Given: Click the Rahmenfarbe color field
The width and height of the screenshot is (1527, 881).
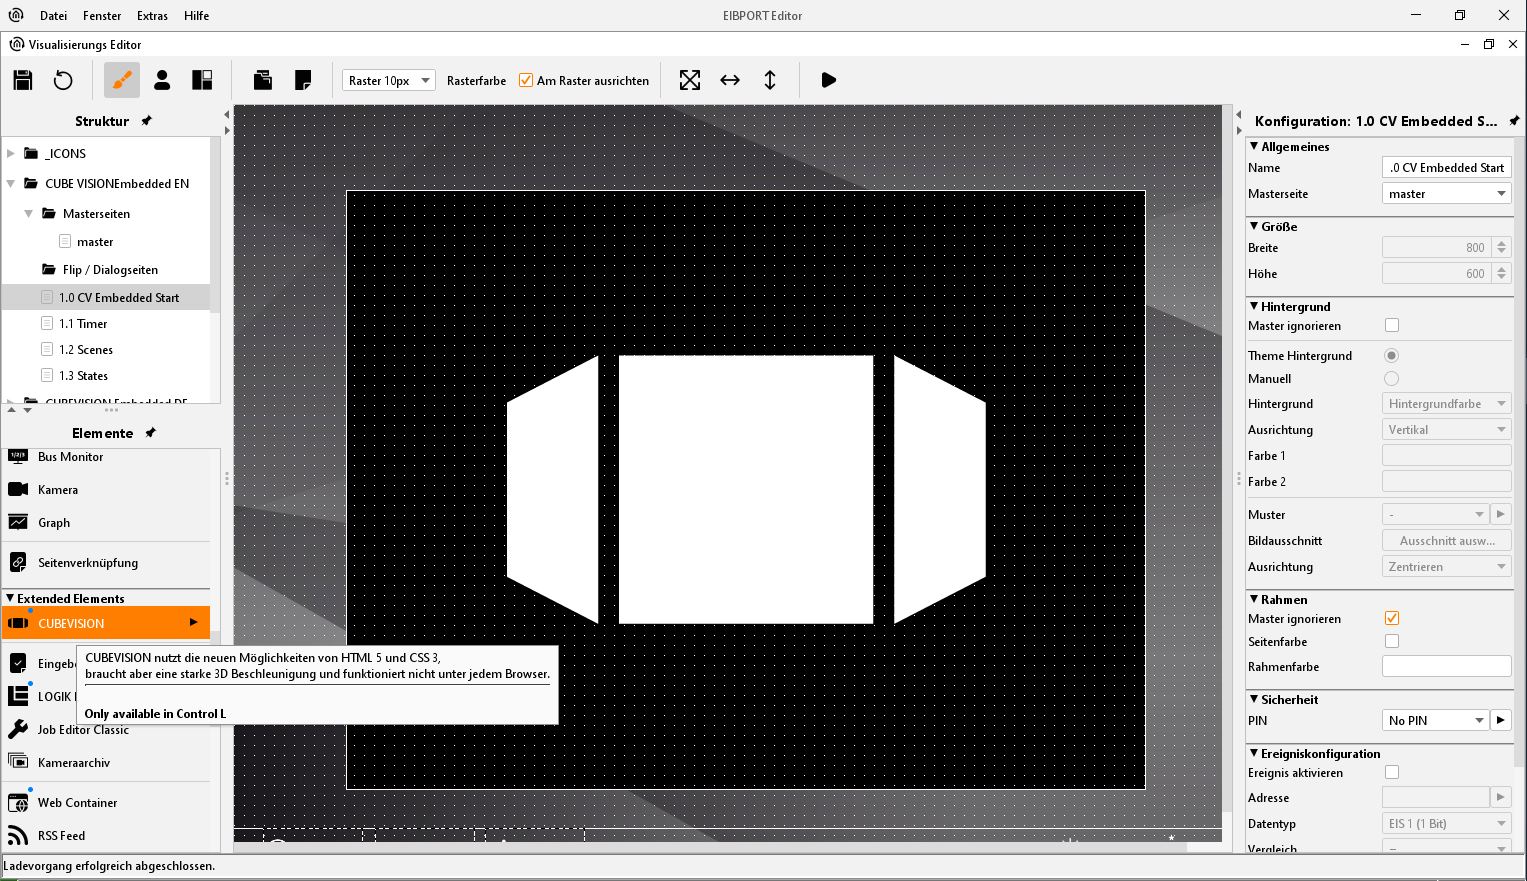Looking at the screenshot, I should [x=1446, y=666].
